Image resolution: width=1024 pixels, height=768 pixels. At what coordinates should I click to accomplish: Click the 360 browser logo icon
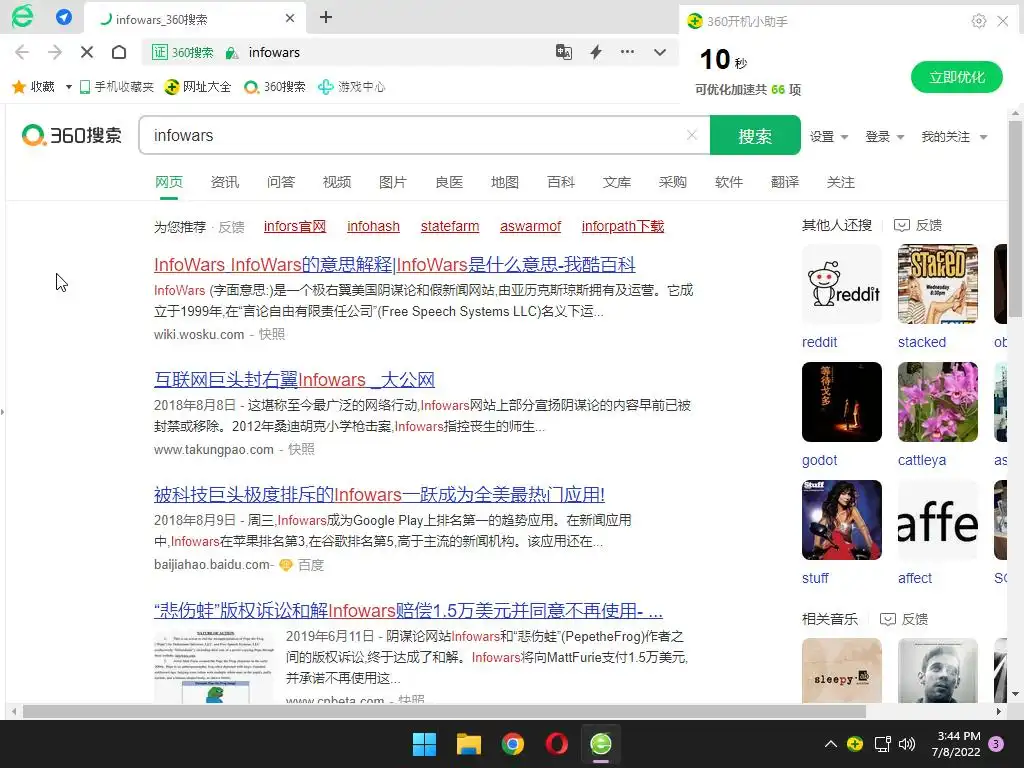[x=22, y=17]
